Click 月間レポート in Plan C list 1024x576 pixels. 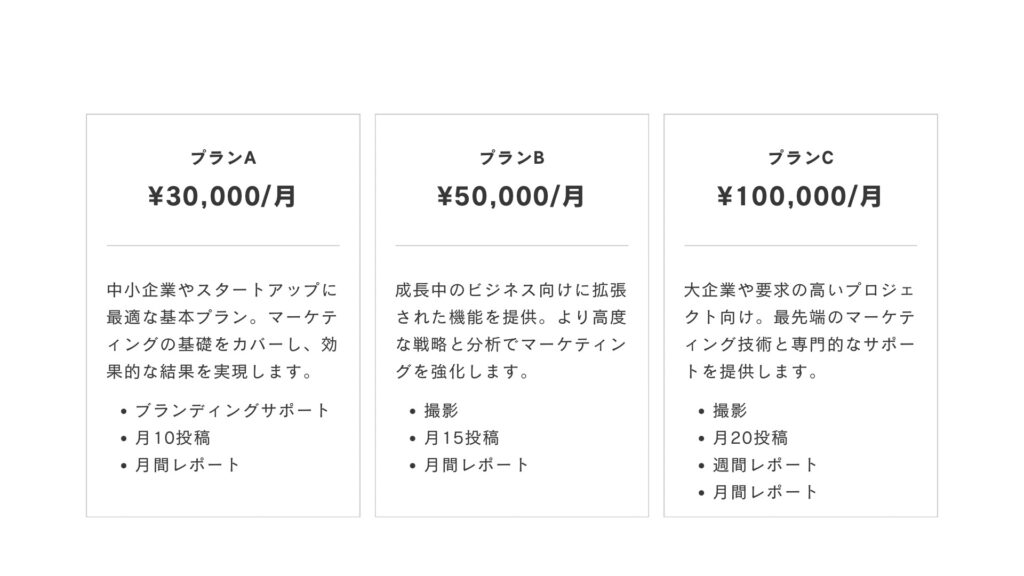(x=765, y=492)
